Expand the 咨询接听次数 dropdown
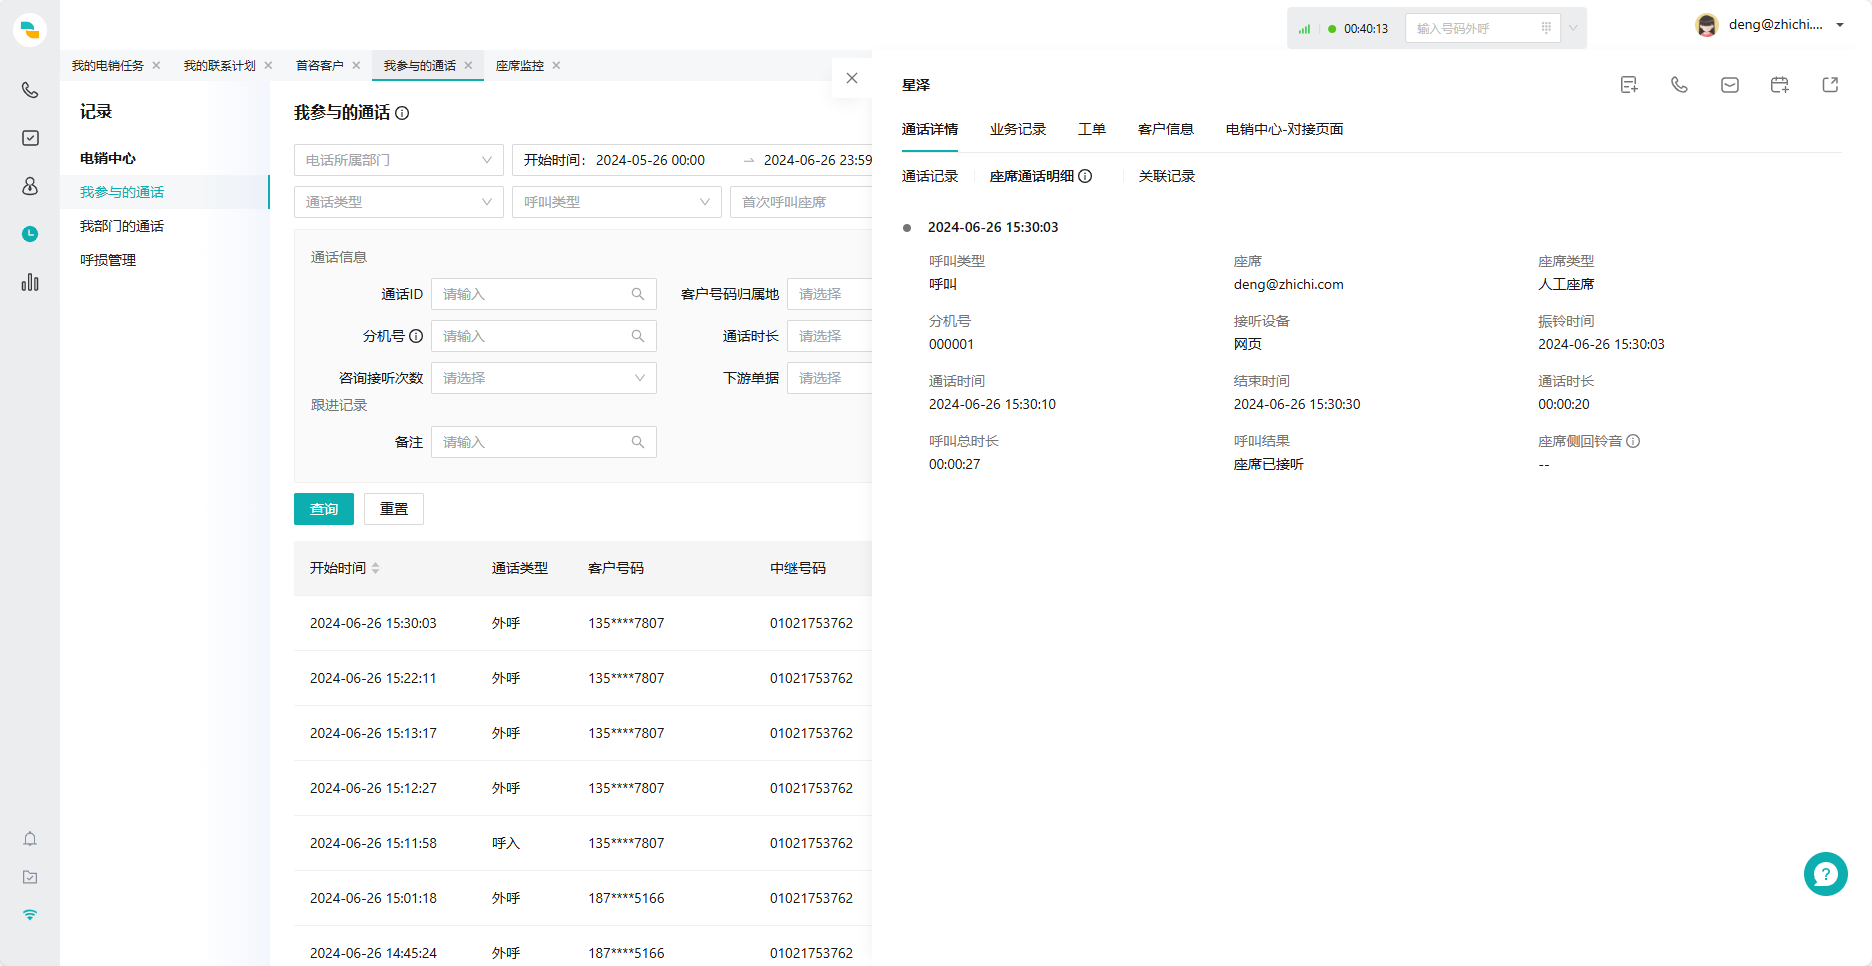This screenshot has width=1872, height=966. (544, 378)
